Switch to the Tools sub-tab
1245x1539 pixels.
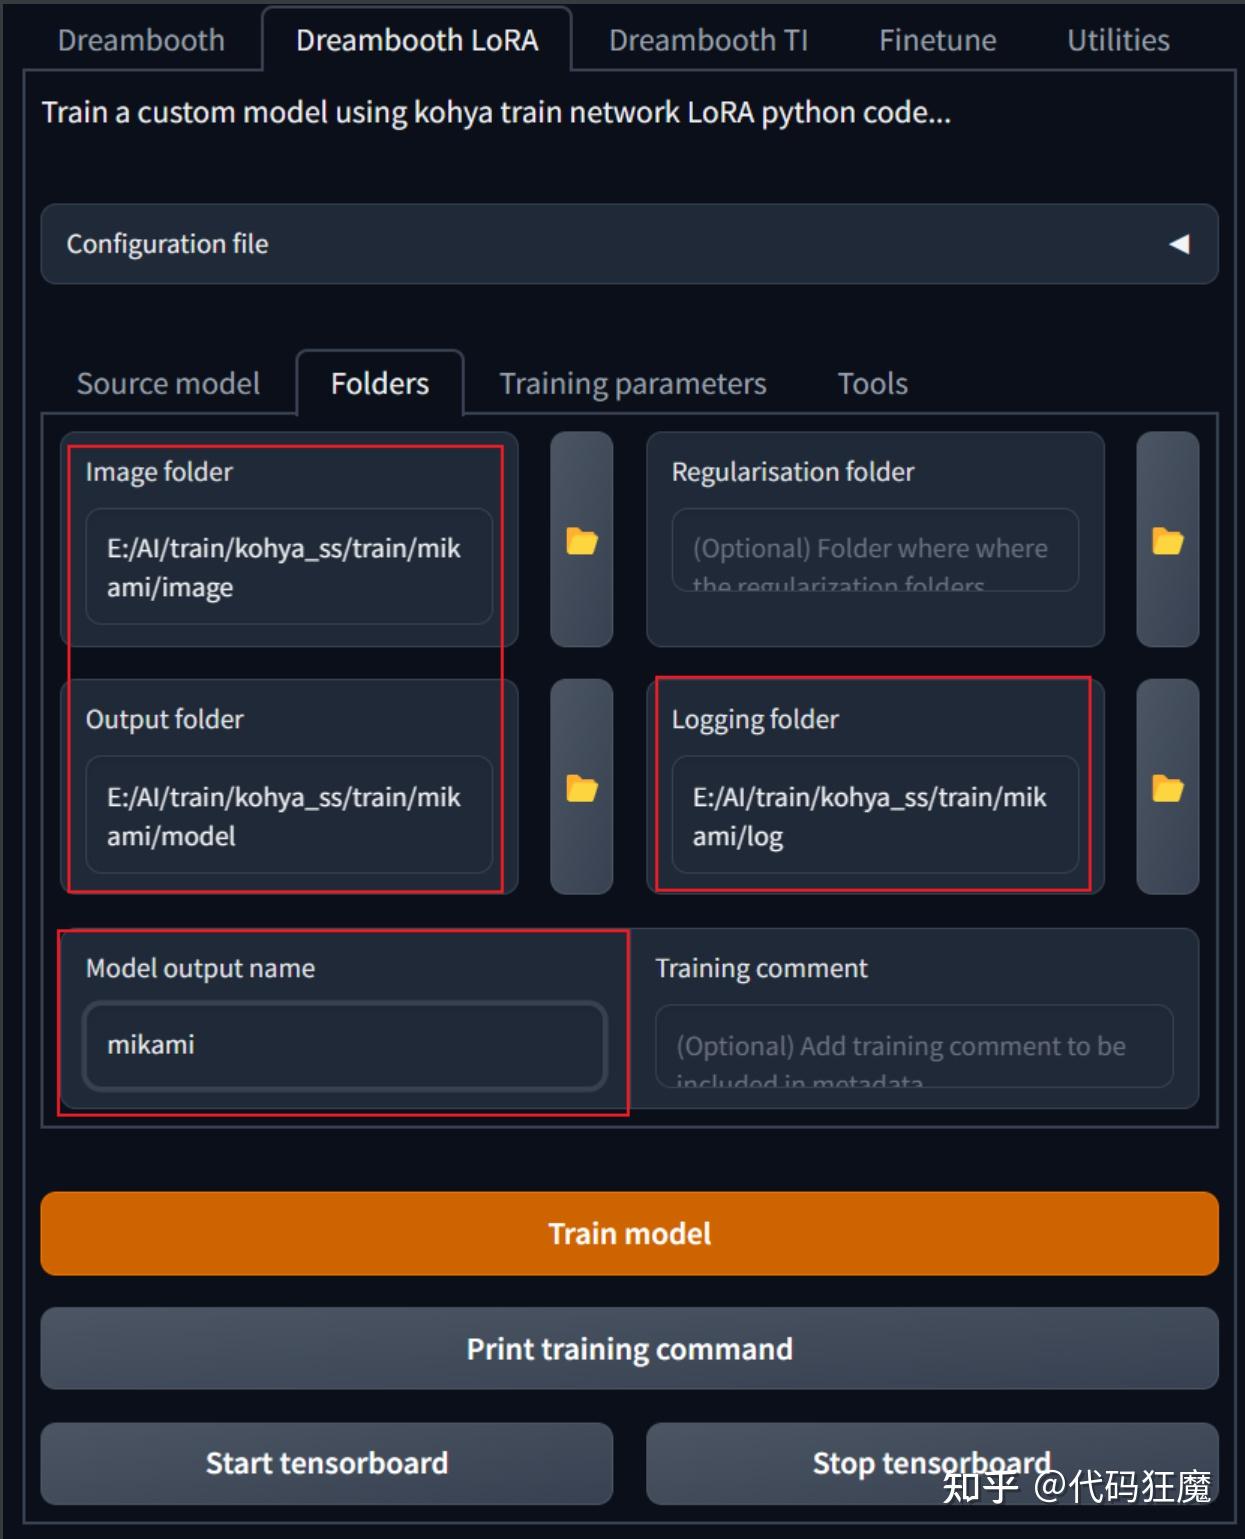[x=873, y=384]
